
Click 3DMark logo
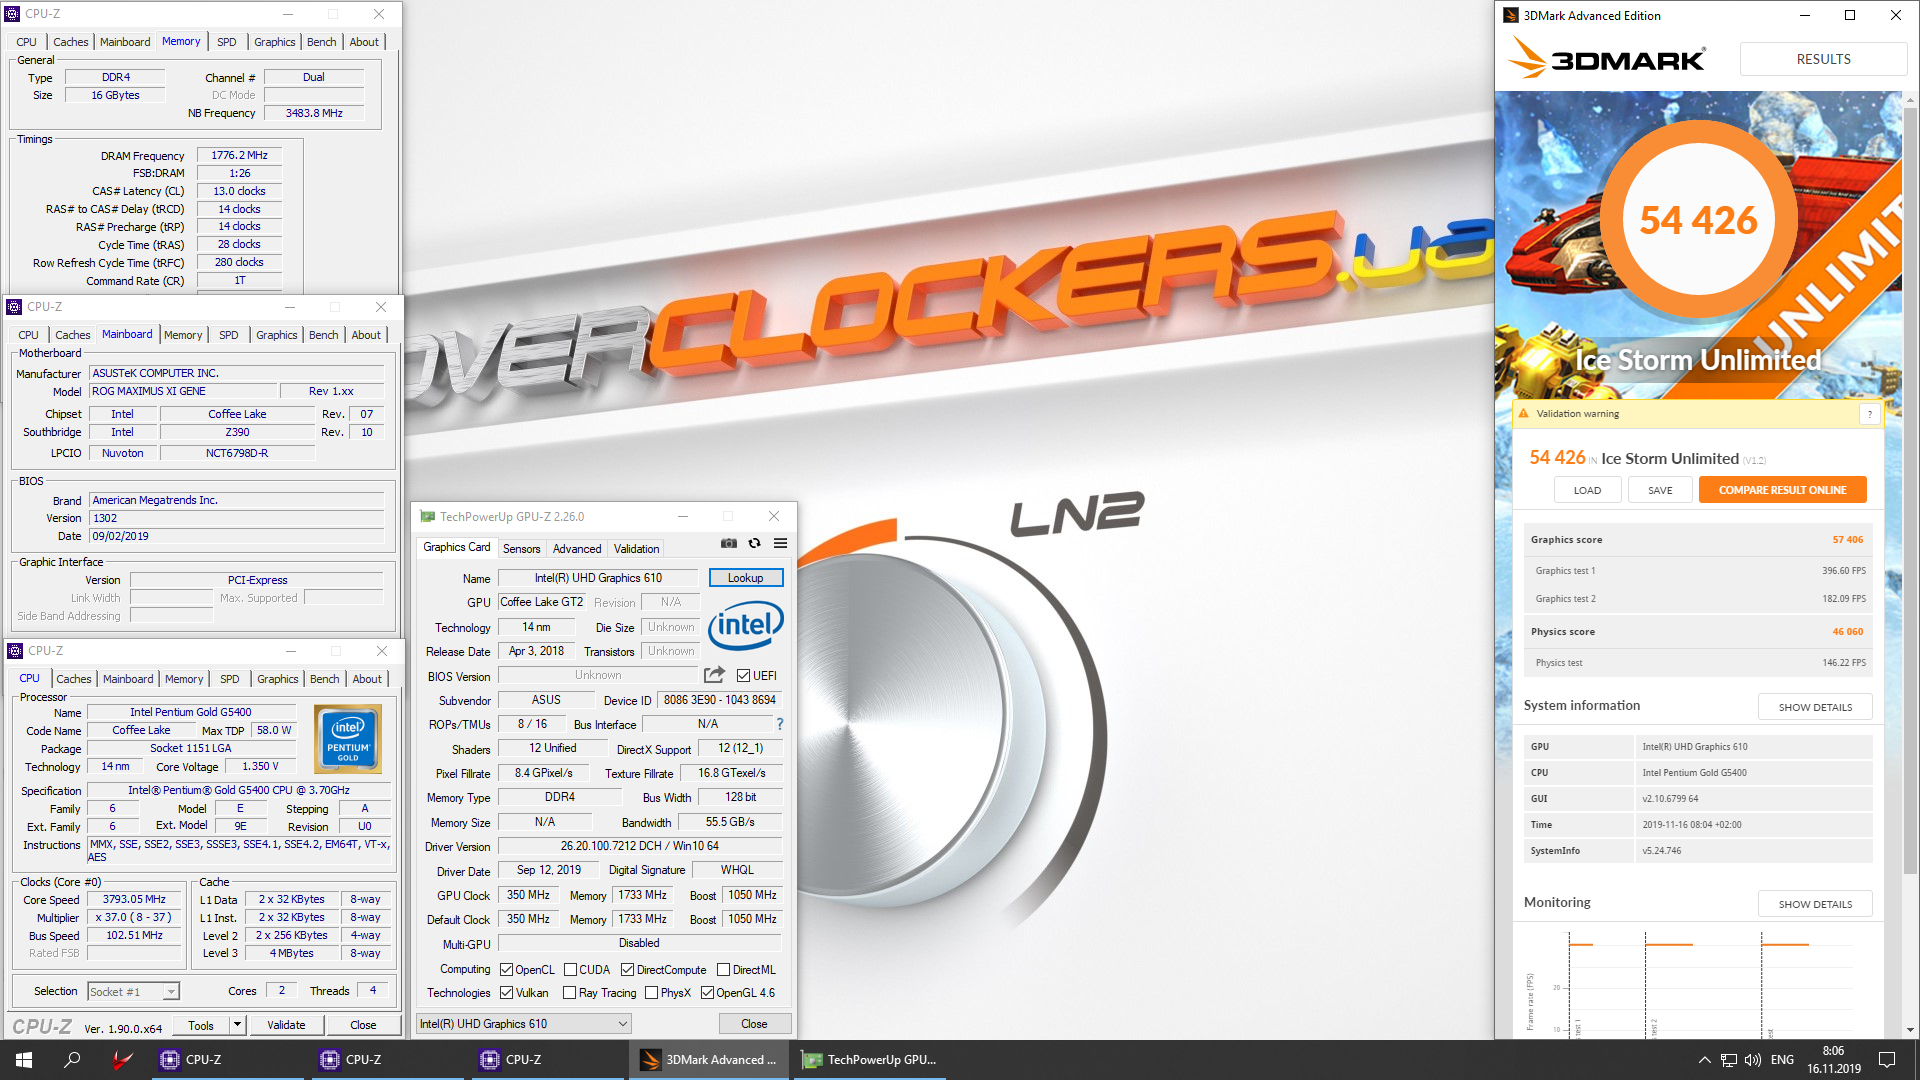pyautogui.click(x=1606, y=58)
